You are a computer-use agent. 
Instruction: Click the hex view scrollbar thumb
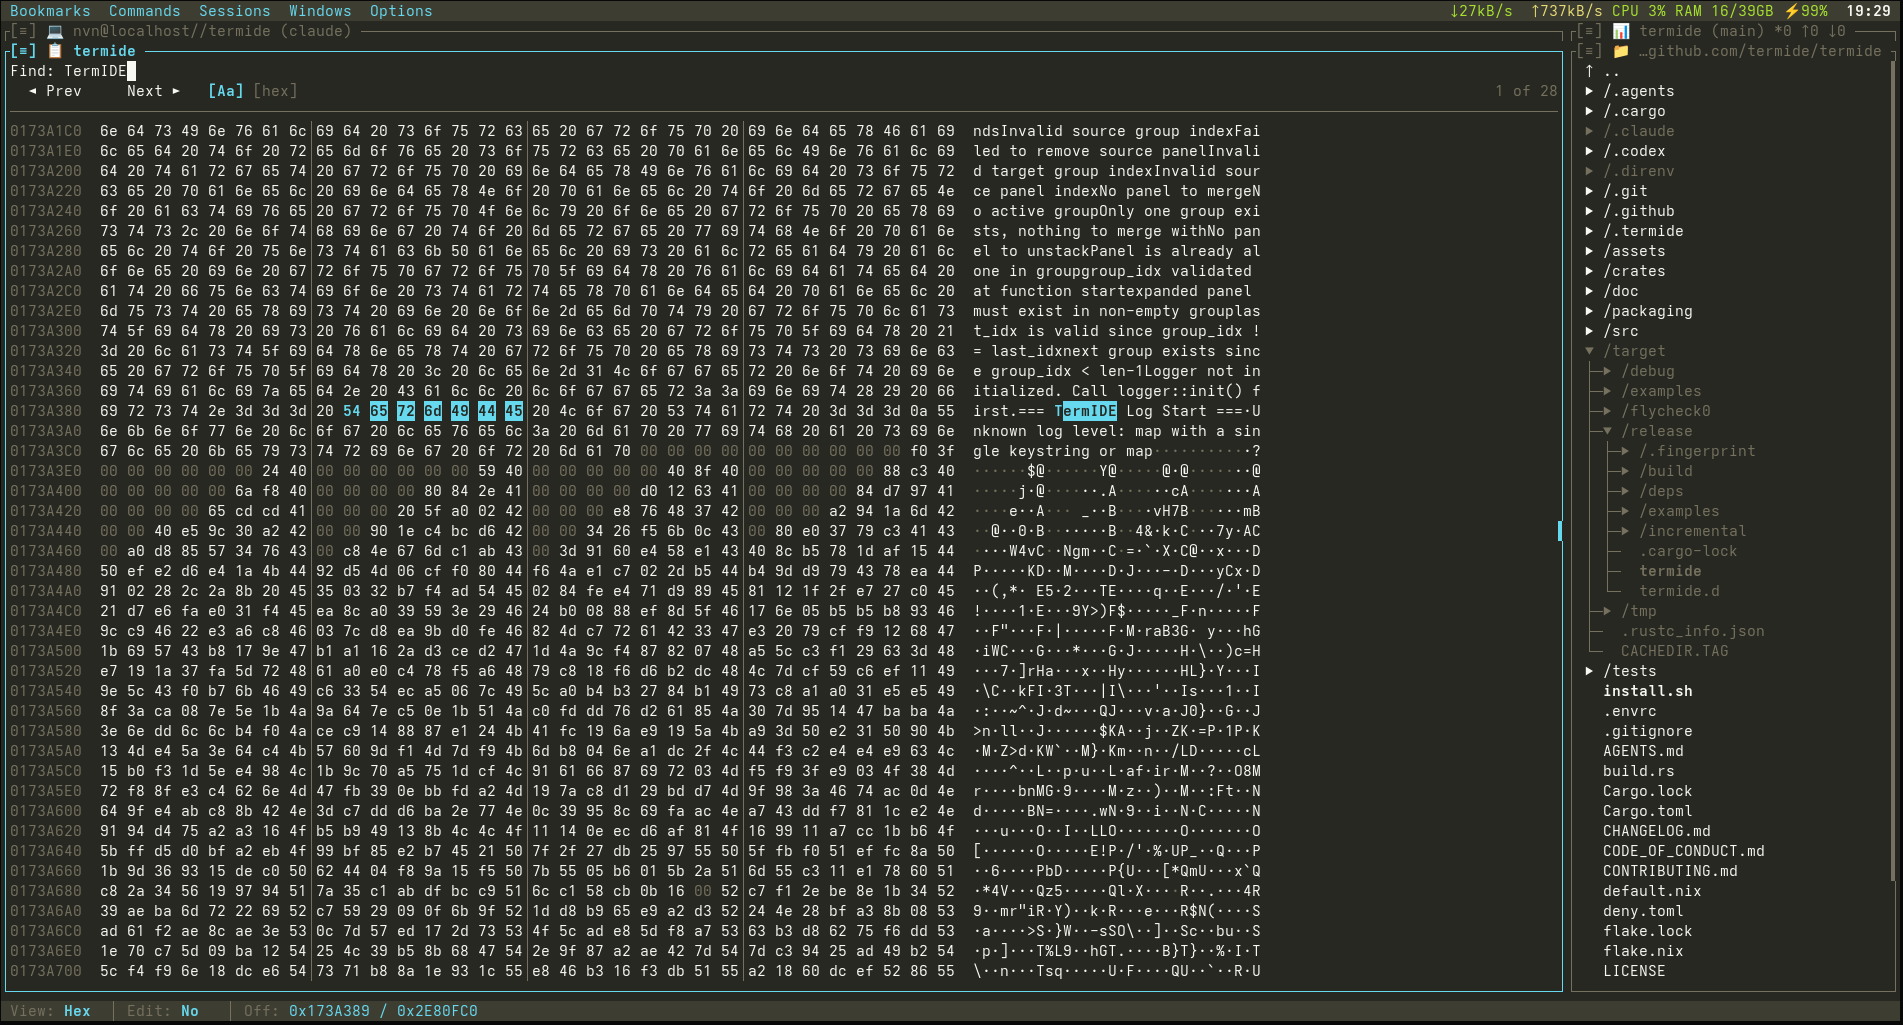point(1560,531)
